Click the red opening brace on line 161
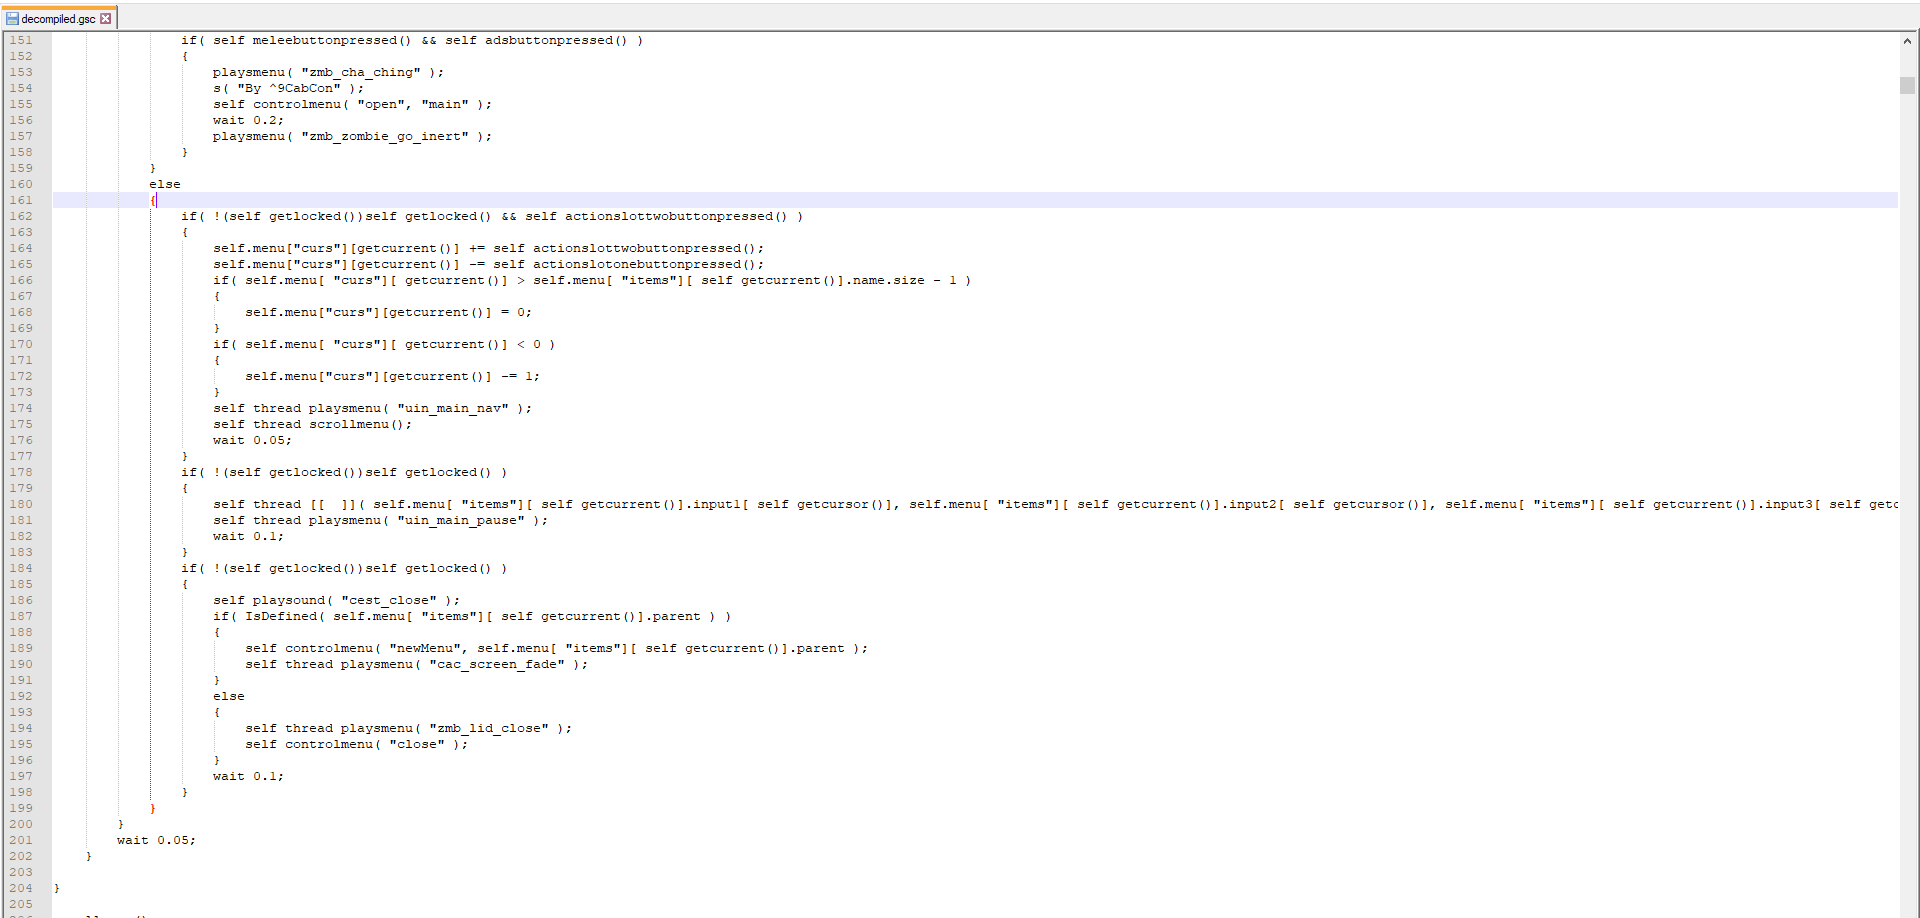 coord(153,200)
